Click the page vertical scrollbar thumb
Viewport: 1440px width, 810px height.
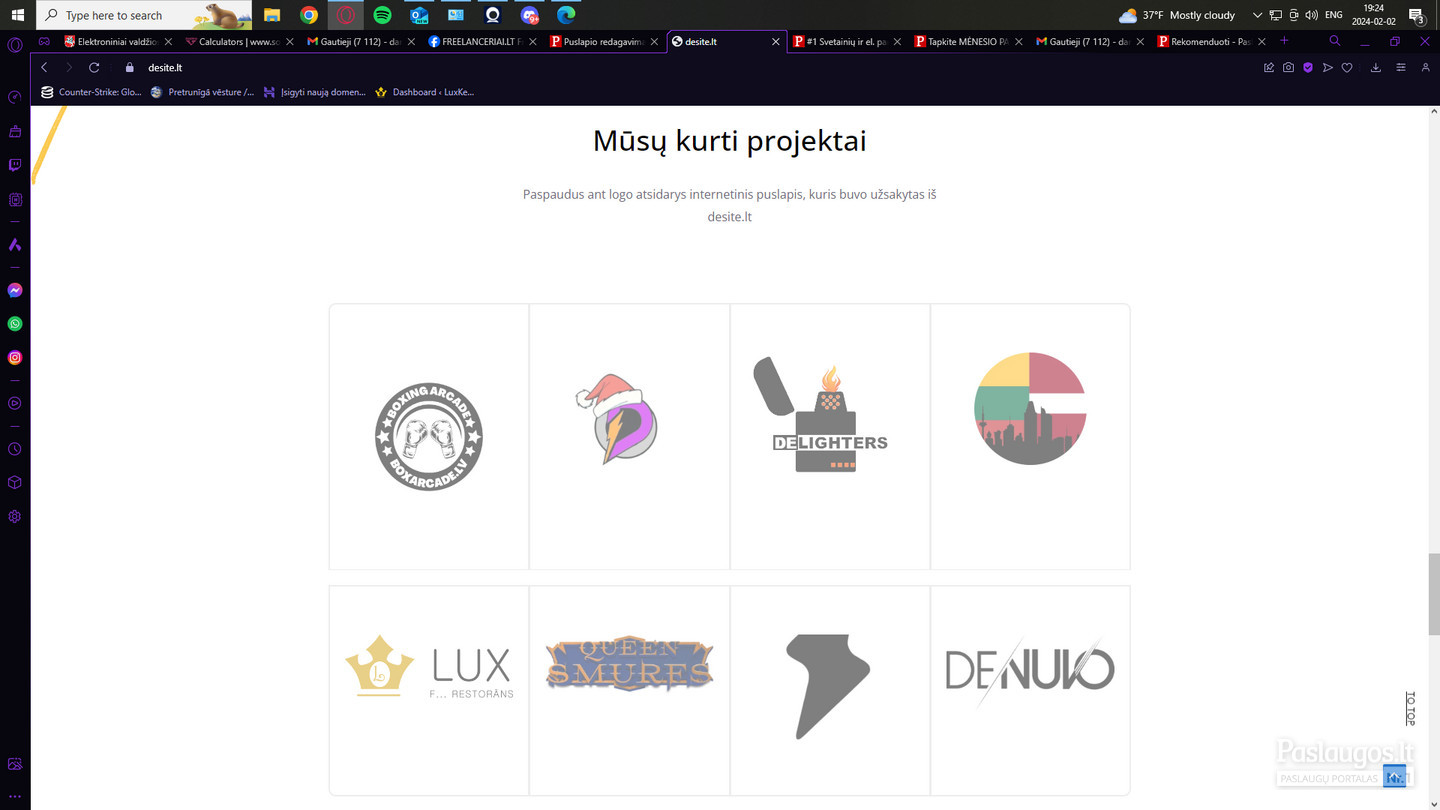pos(1434,593)
